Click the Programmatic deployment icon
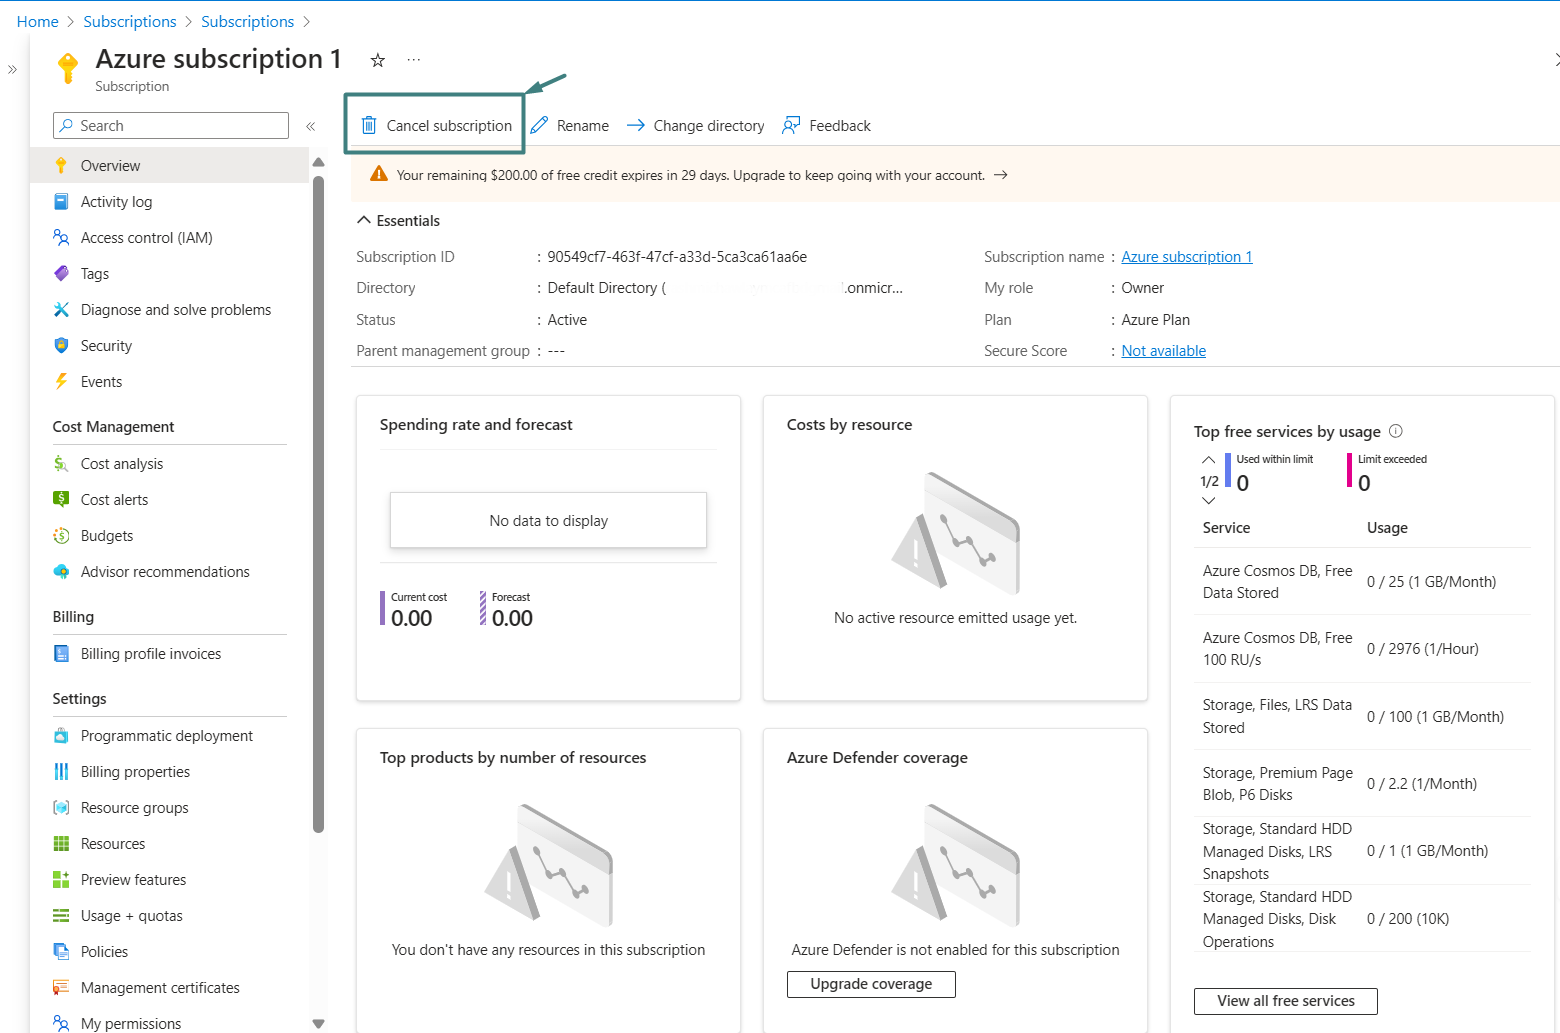 pos(61,735)
